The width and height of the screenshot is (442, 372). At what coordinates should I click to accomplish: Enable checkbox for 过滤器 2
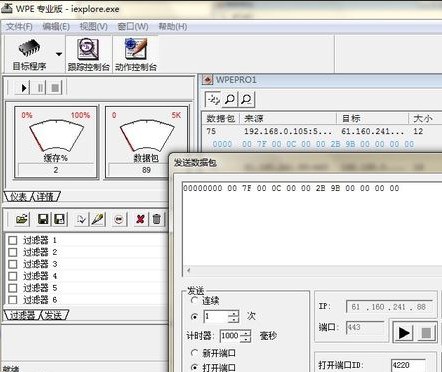(13, 252)
